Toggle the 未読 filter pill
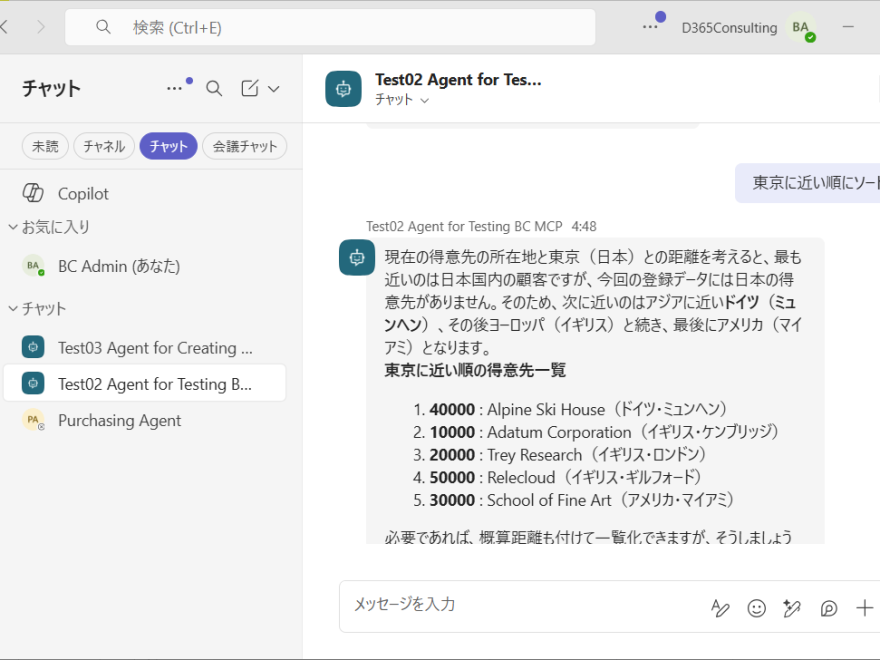 (45, 146)
